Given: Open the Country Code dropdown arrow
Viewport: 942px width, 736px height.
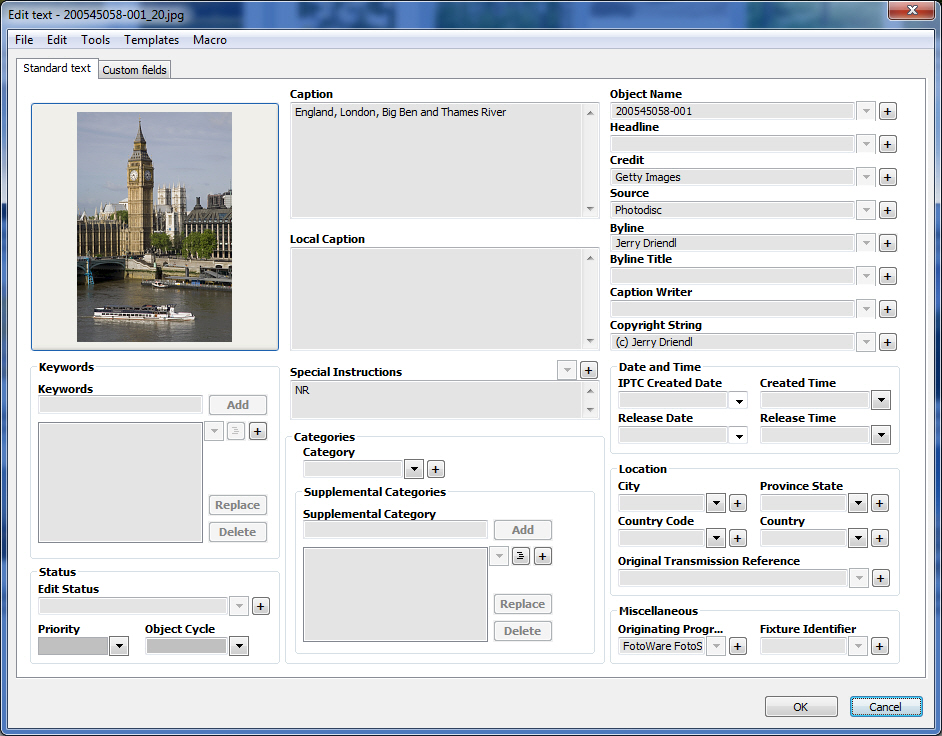Looking at the screenshot, I should pyautogui.click(x=716, y=538).
